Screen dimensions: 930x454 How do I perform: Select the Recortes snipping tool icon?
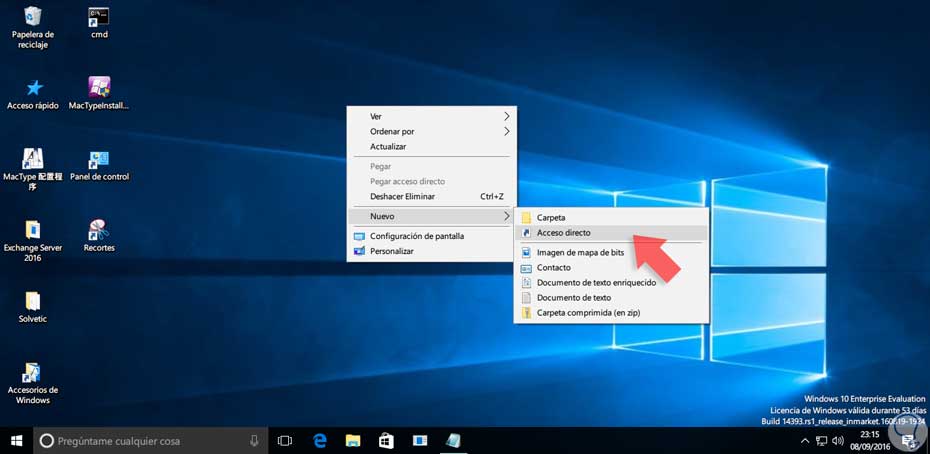click(x=99, y=236)
